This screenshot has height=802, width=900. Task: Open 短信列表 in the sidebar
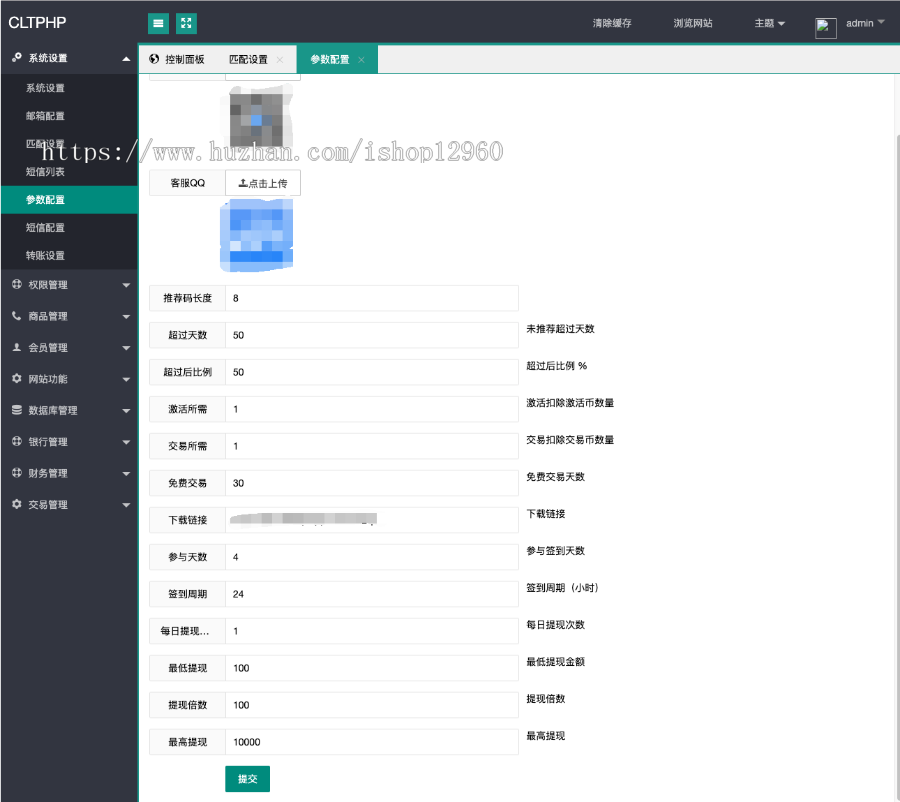(69, 172)
